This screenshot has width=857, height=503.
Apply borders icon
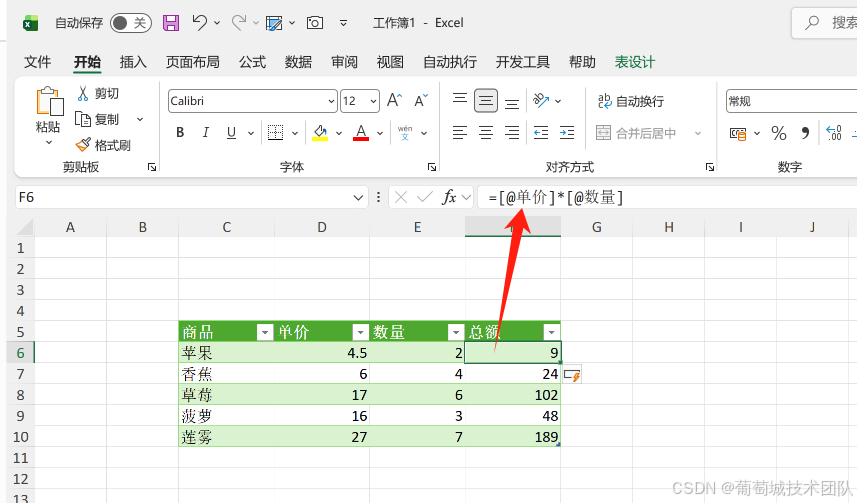(x=275, y=132)
